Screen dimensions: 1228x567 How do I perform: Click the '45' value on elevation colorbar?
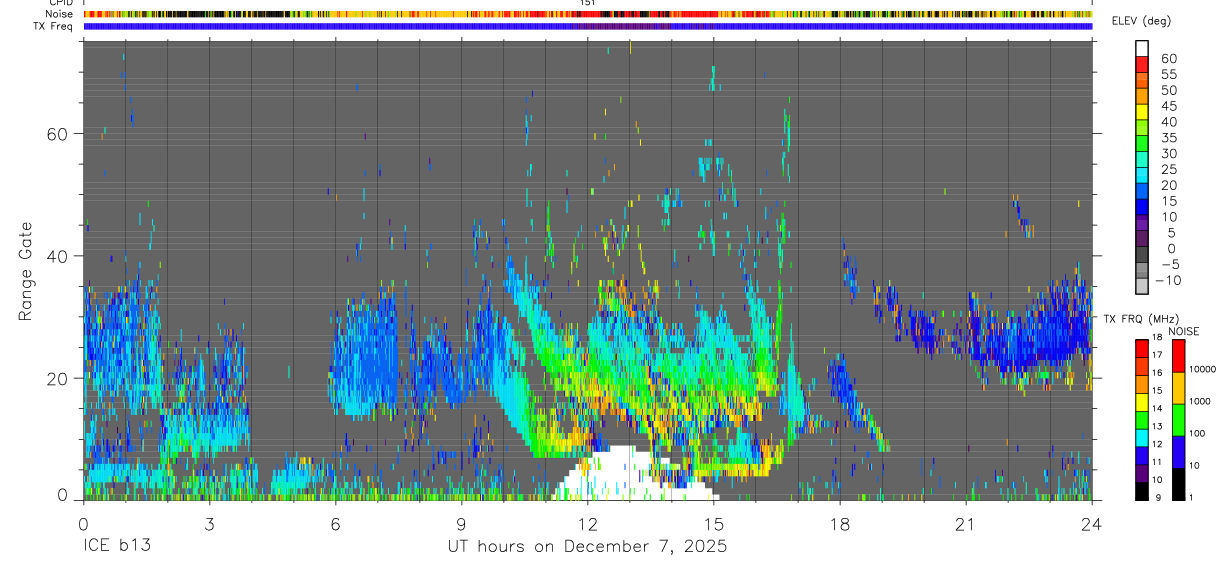[1168, 106]
